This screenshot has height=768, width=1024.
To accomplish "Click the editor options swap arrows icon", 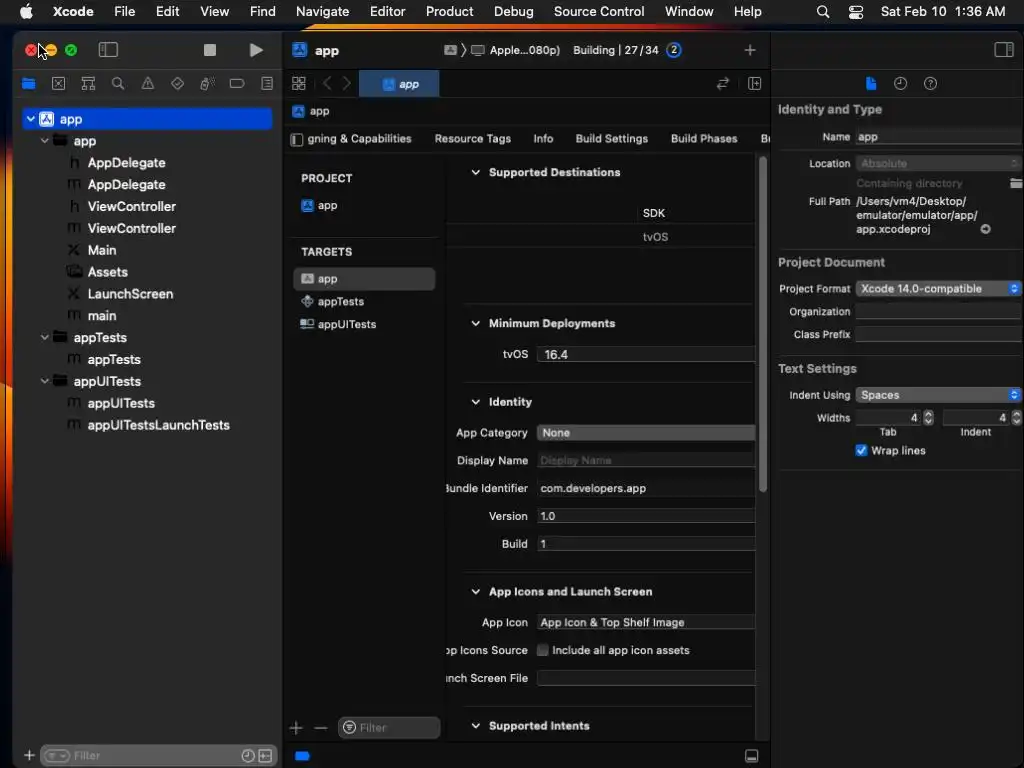I will pos(722,84).
